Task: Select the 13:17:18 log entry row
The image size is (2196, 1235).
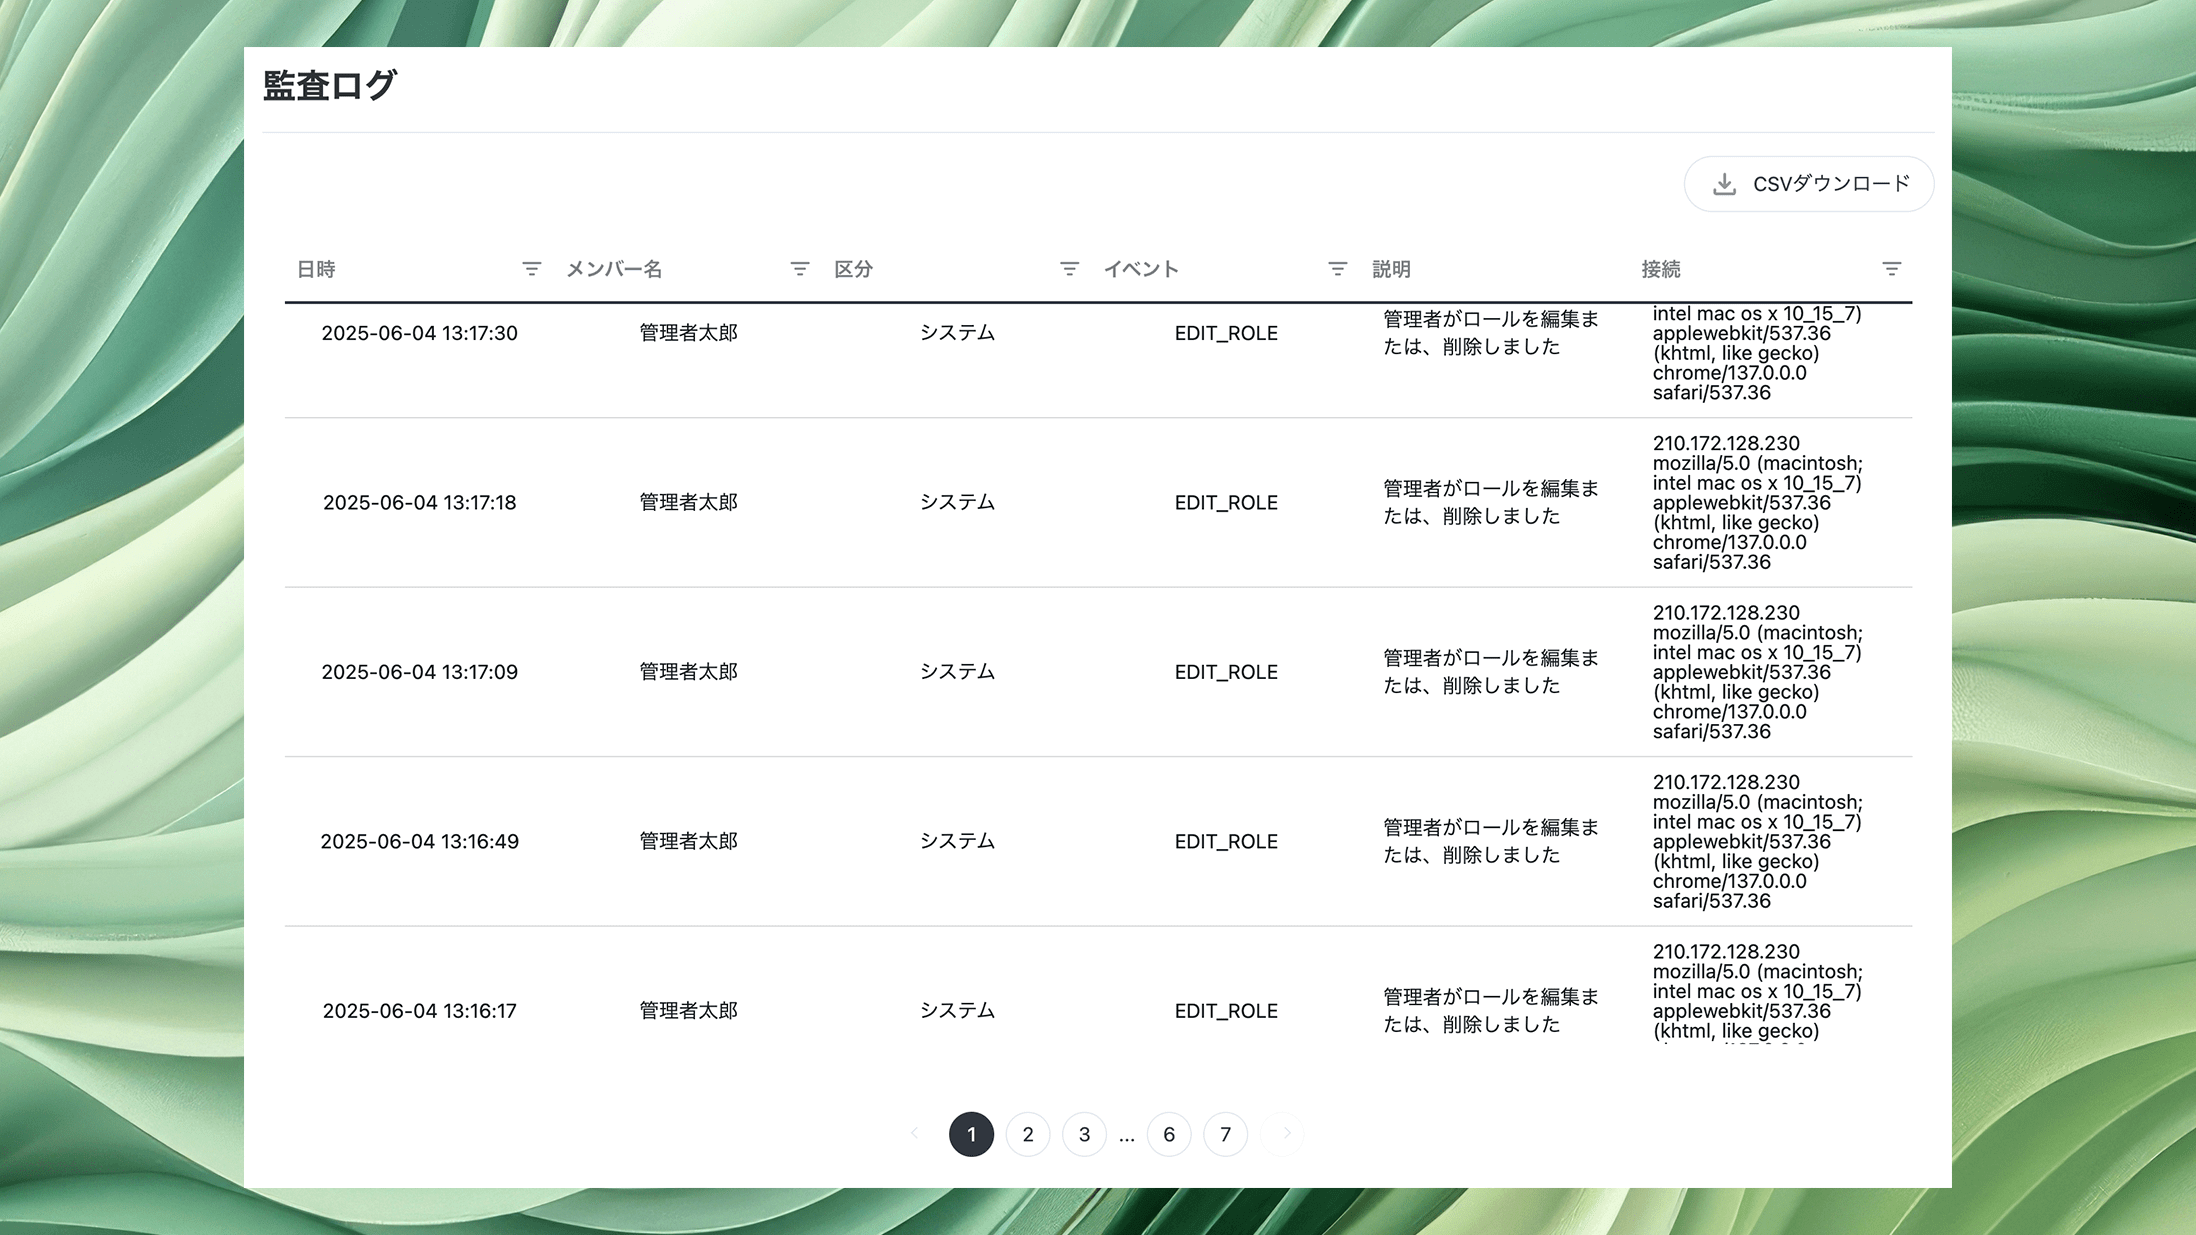Action: tap(419, 503)
